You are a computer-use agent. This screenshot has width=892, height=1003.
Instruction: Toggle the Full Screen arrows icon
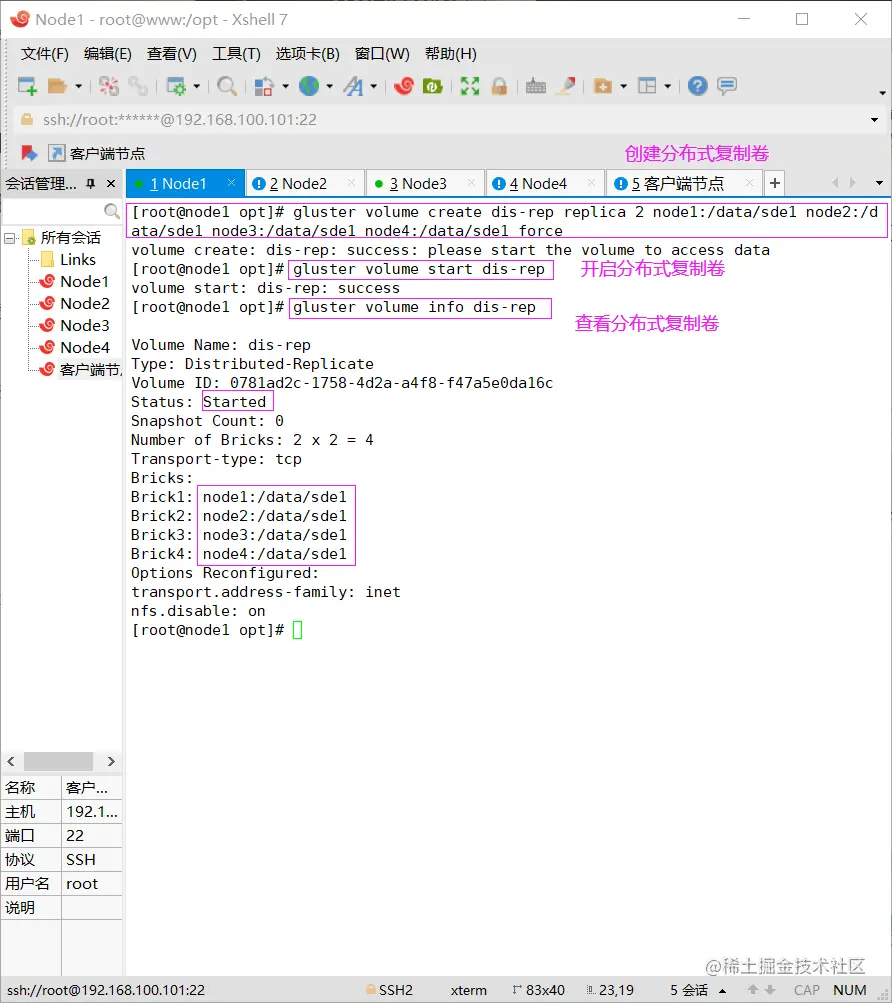(x=470, y=86)
